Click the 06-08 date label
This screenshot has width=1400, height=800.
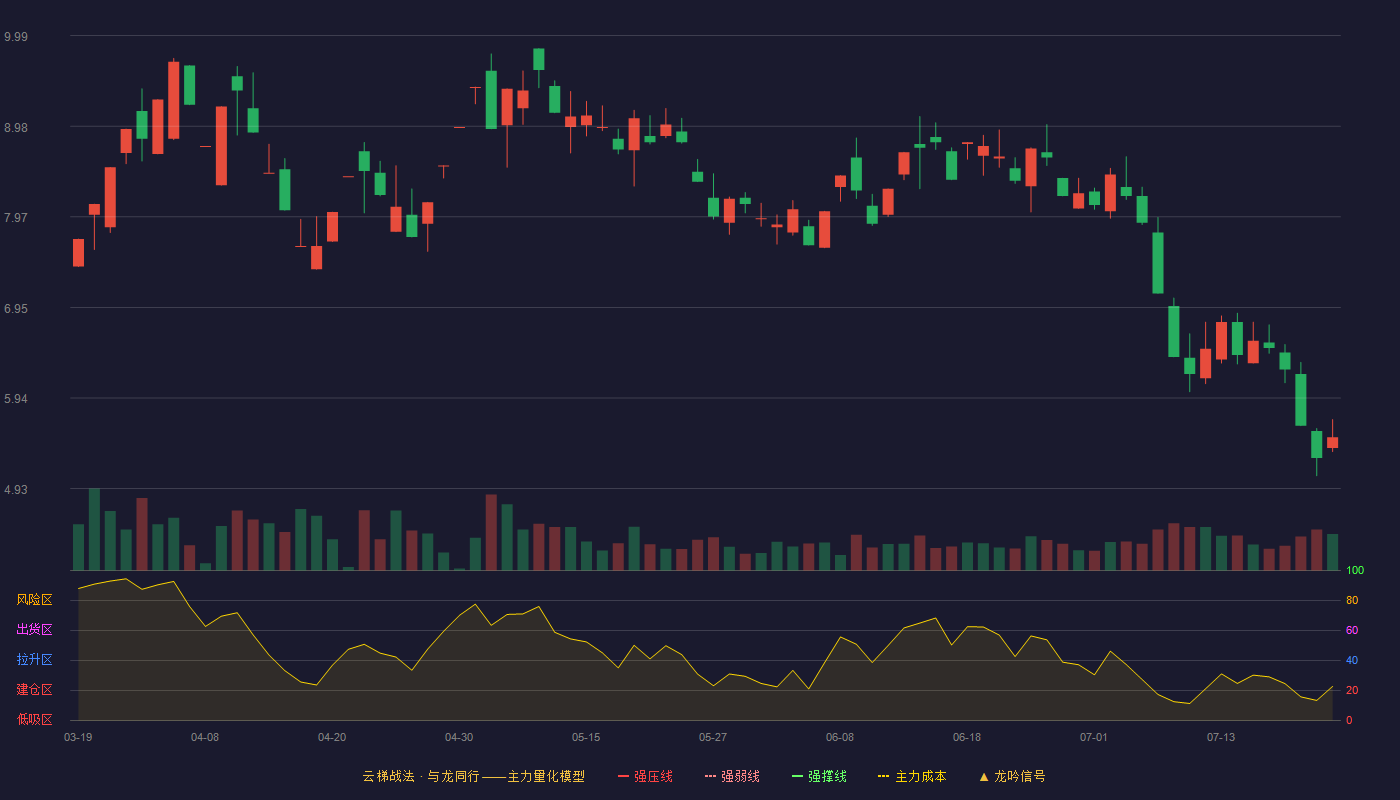coord(840,737)
